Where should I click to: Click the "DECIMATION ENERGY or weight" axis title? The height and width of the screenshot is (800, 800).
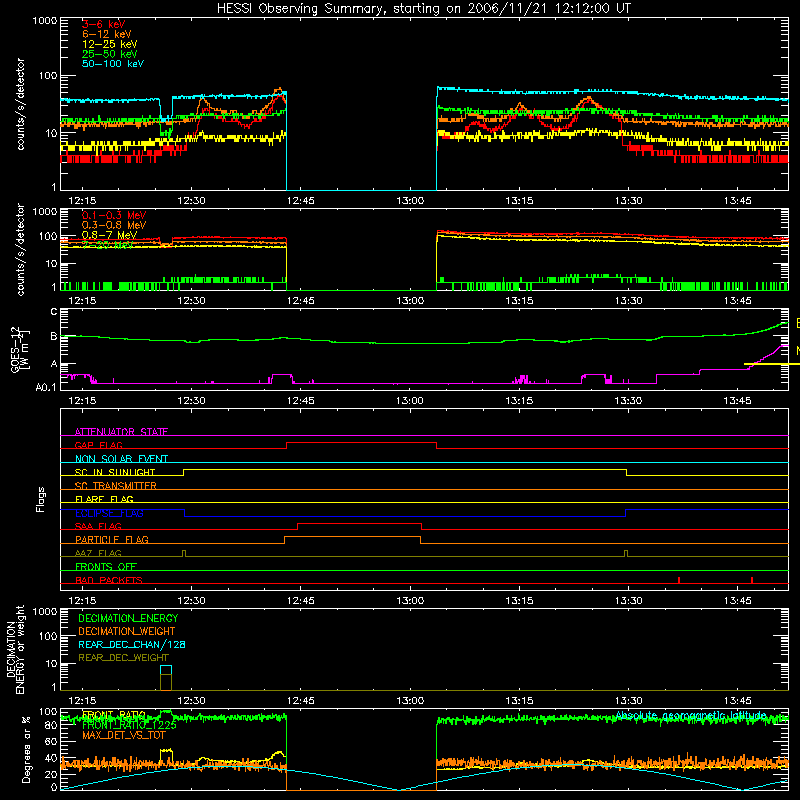[x=15, y=649]
